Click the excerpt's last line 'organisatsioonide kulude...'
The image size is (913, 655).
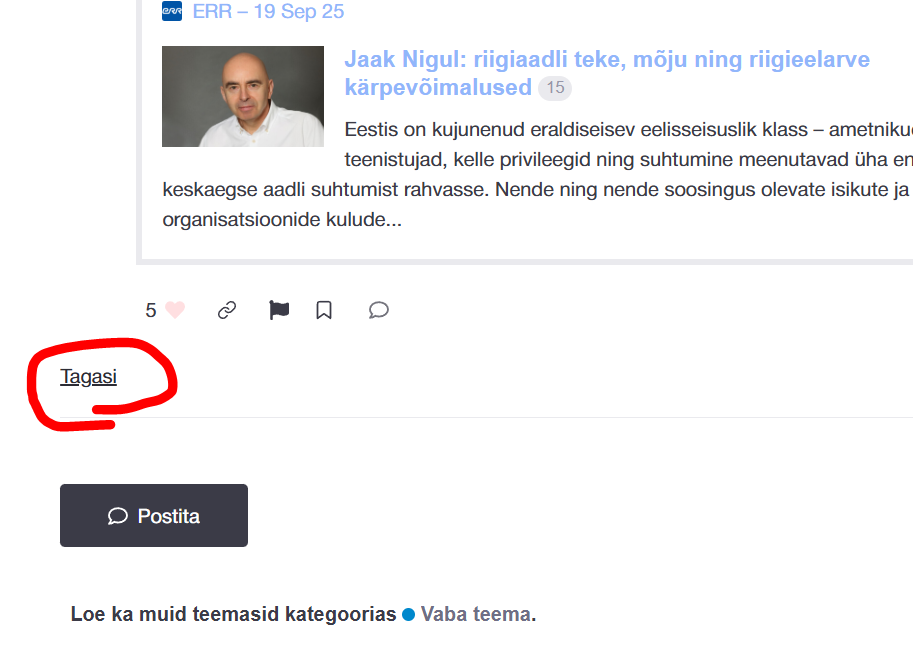pos(282,219)
